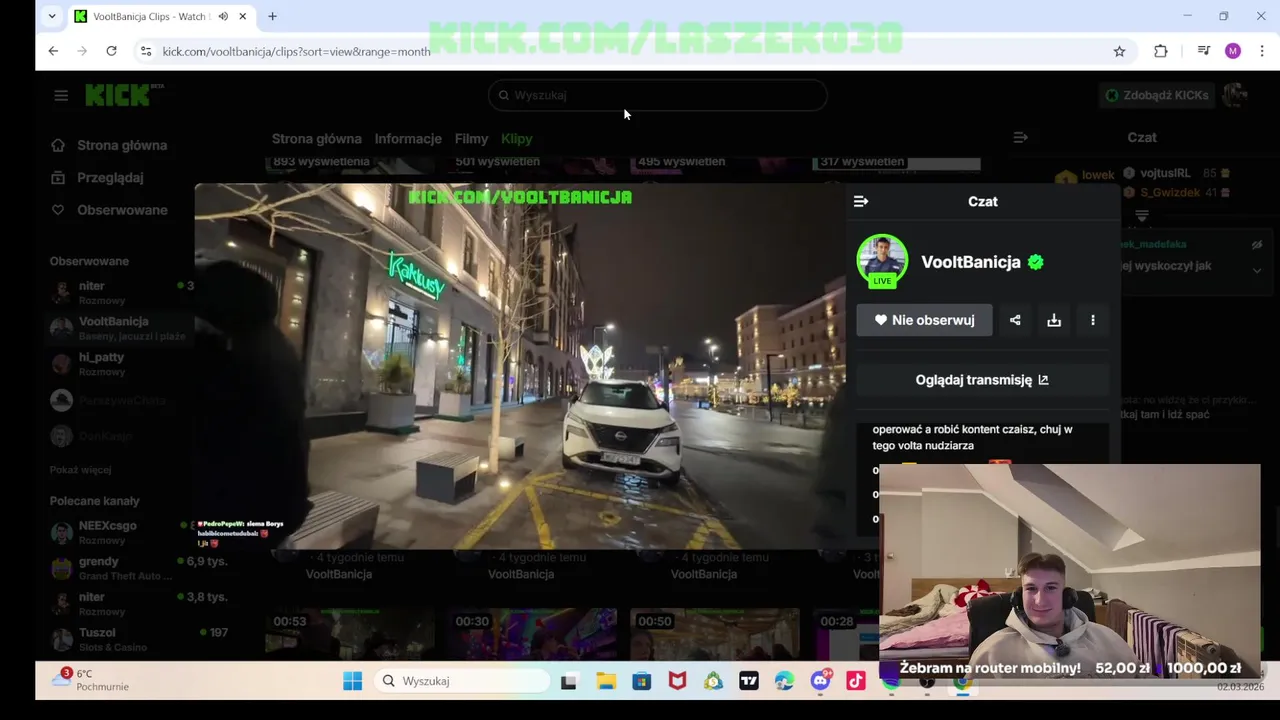Bookmark this page with the star icon
The width and height of the screenshot is (1280, 720).
click(x=1119, y=51)
